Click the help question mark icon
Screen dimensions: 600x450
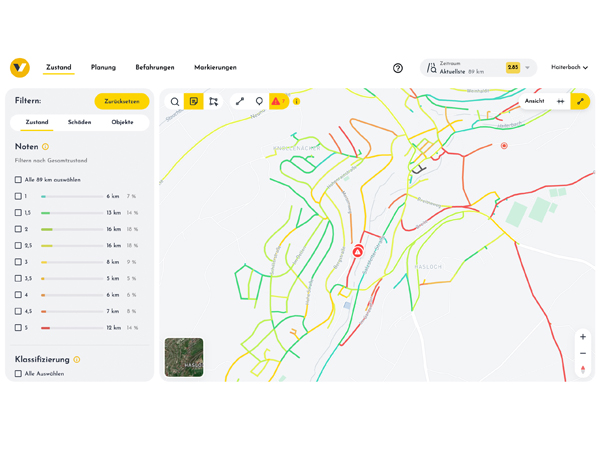tap(398, 68)
